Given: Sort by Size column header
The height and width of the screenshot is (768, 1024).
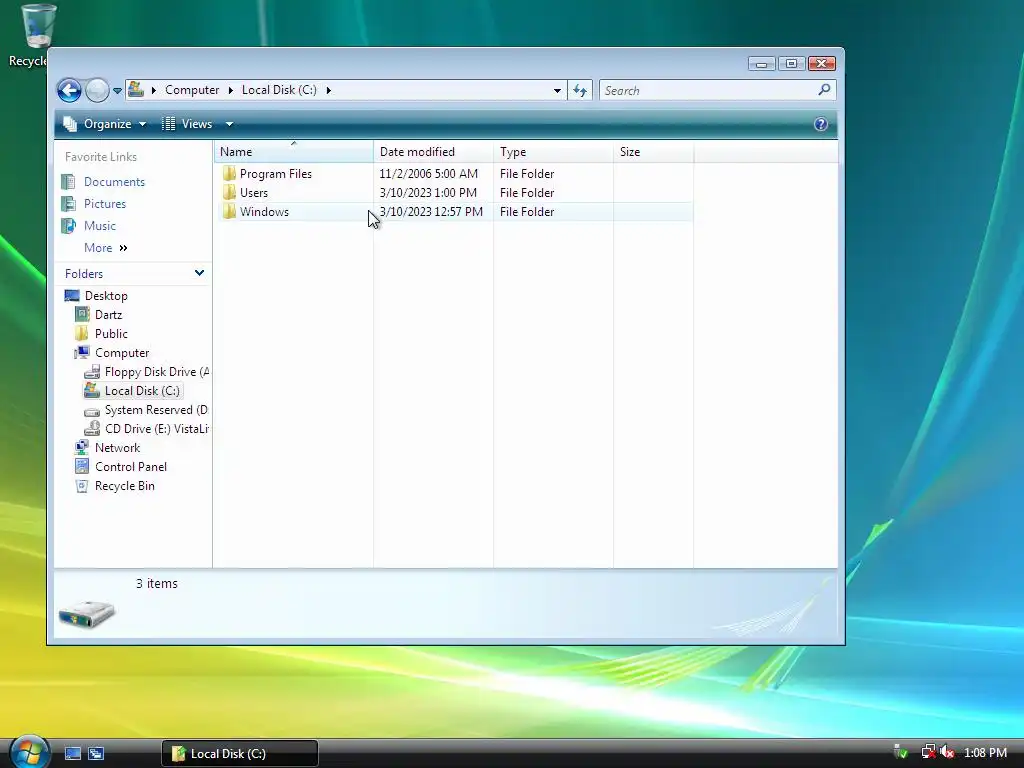Looking at the screenshot, I should click(654, 152).
